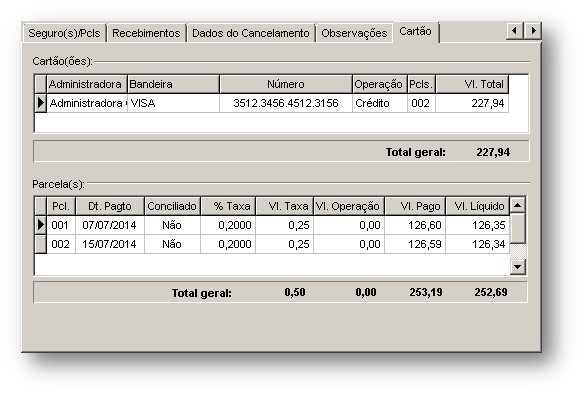Select the card number 3512.3456.4512.3156 cell

(286, 103)
